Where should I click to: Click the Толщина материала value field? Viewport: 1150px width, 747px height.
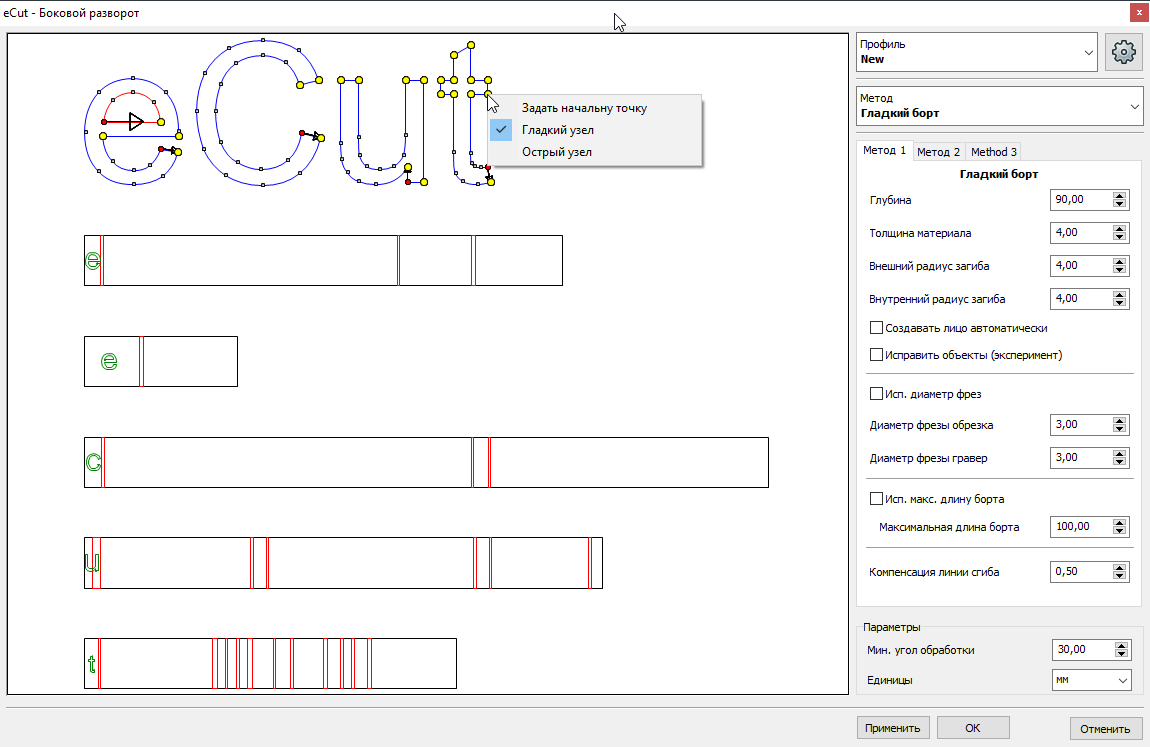(1081, 232)
